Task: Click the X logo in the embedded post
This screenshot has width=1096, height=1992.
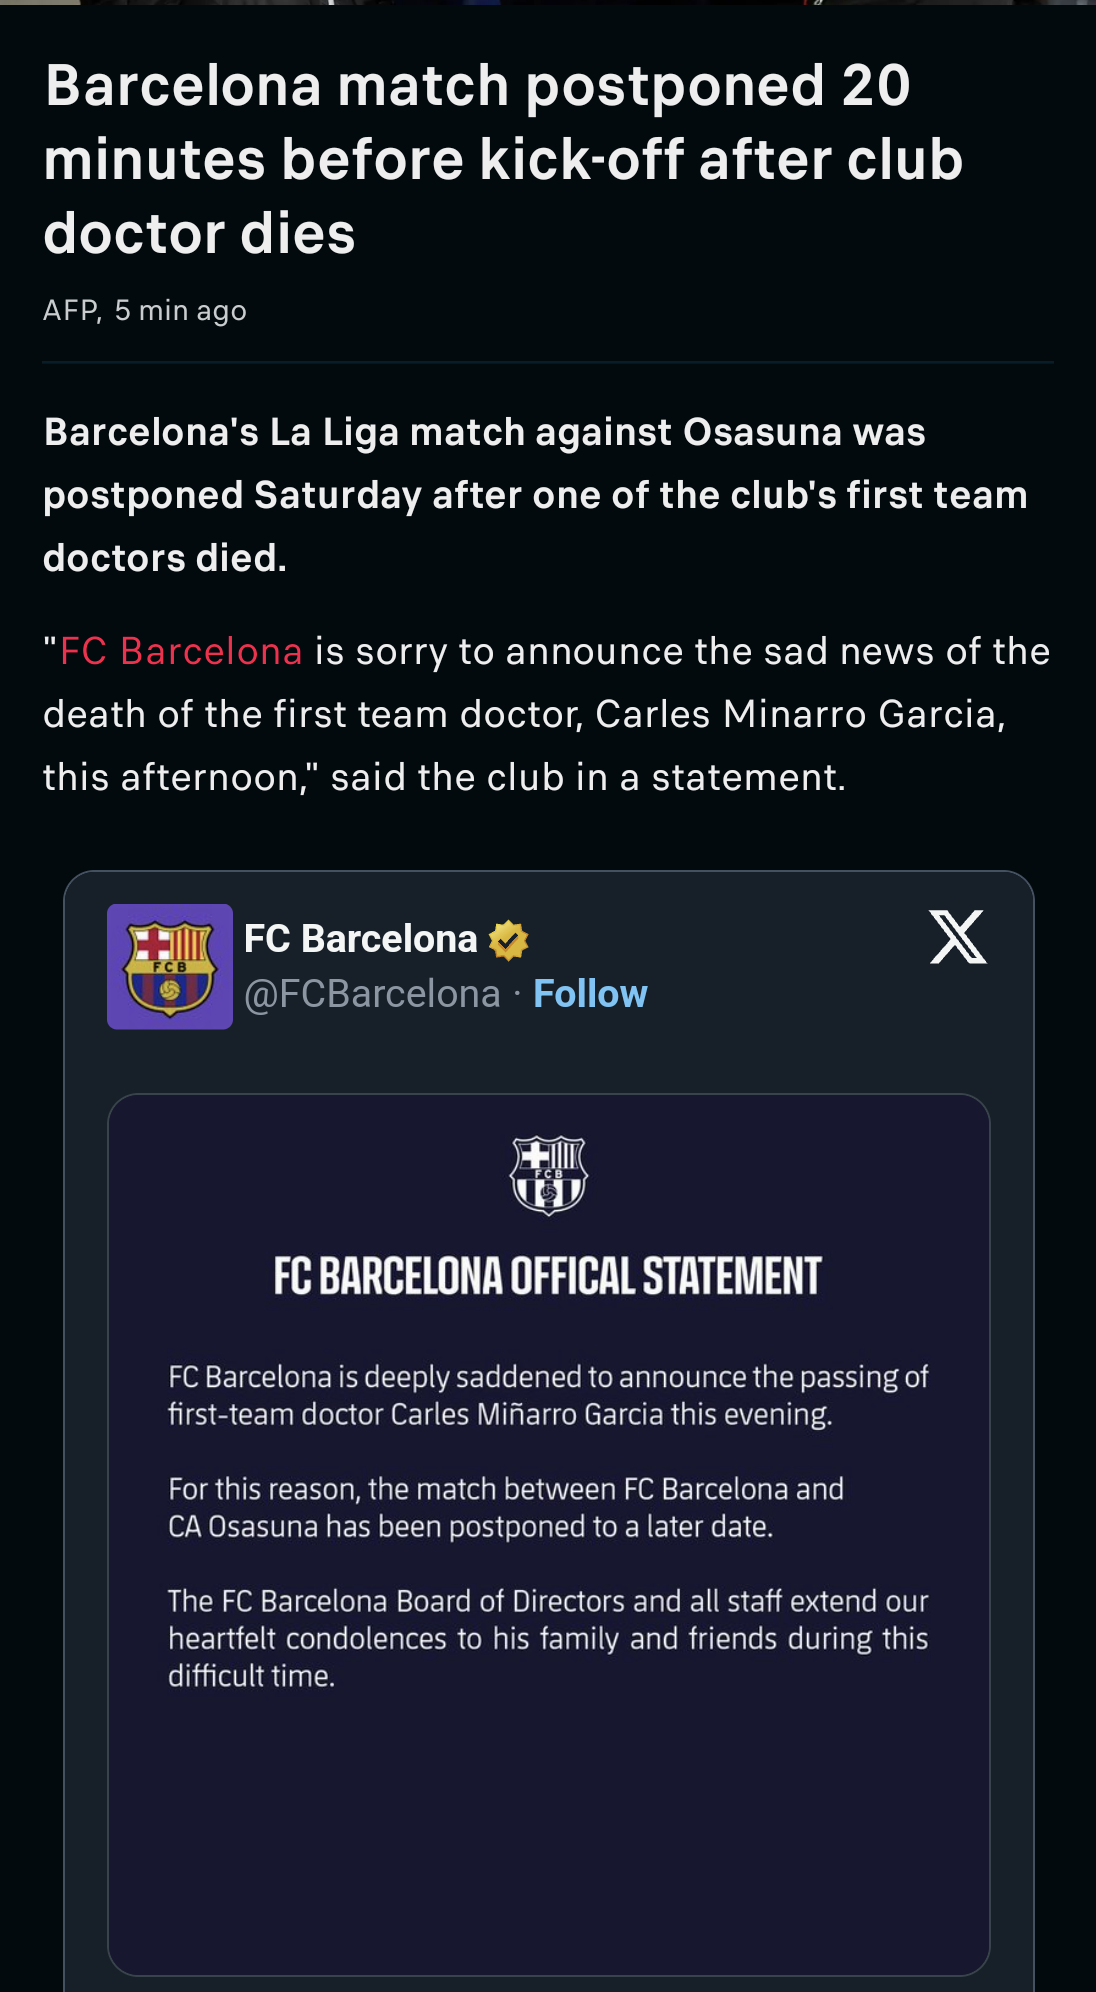Action: (958, 937)
